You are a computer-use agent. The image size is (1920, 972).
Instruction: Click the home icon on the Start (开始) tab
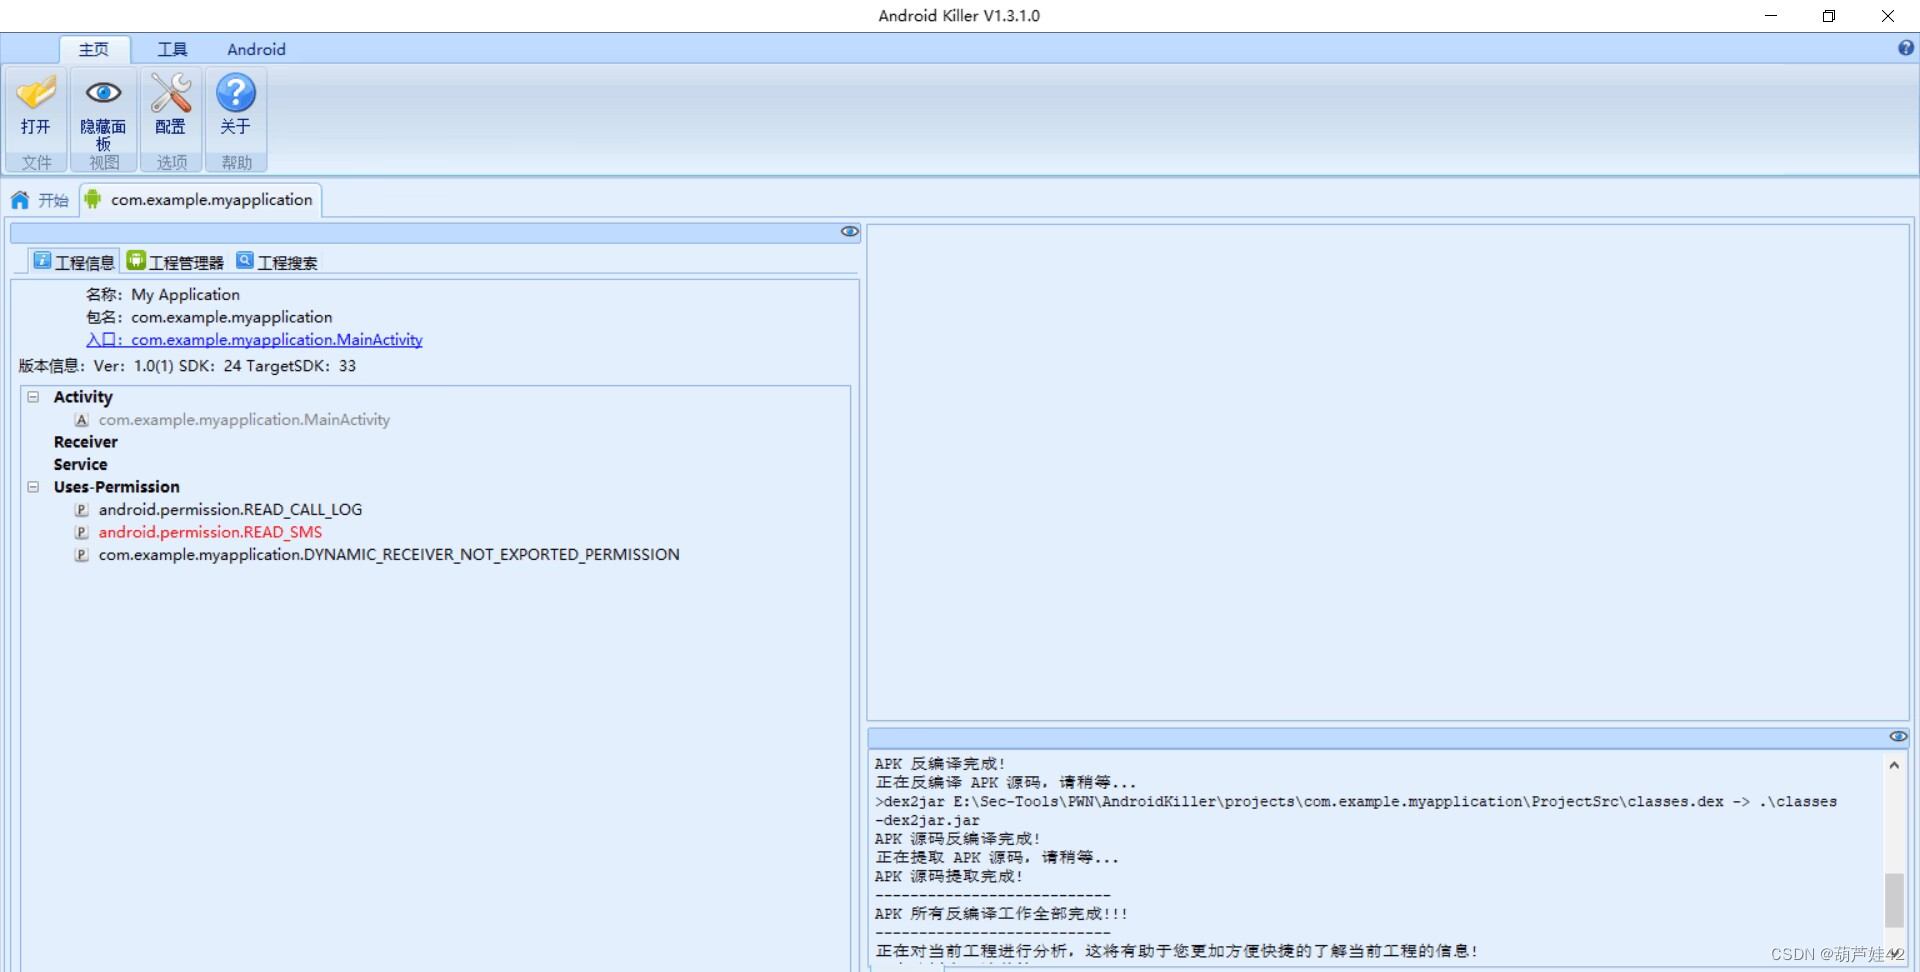click(x=20, y=200)
